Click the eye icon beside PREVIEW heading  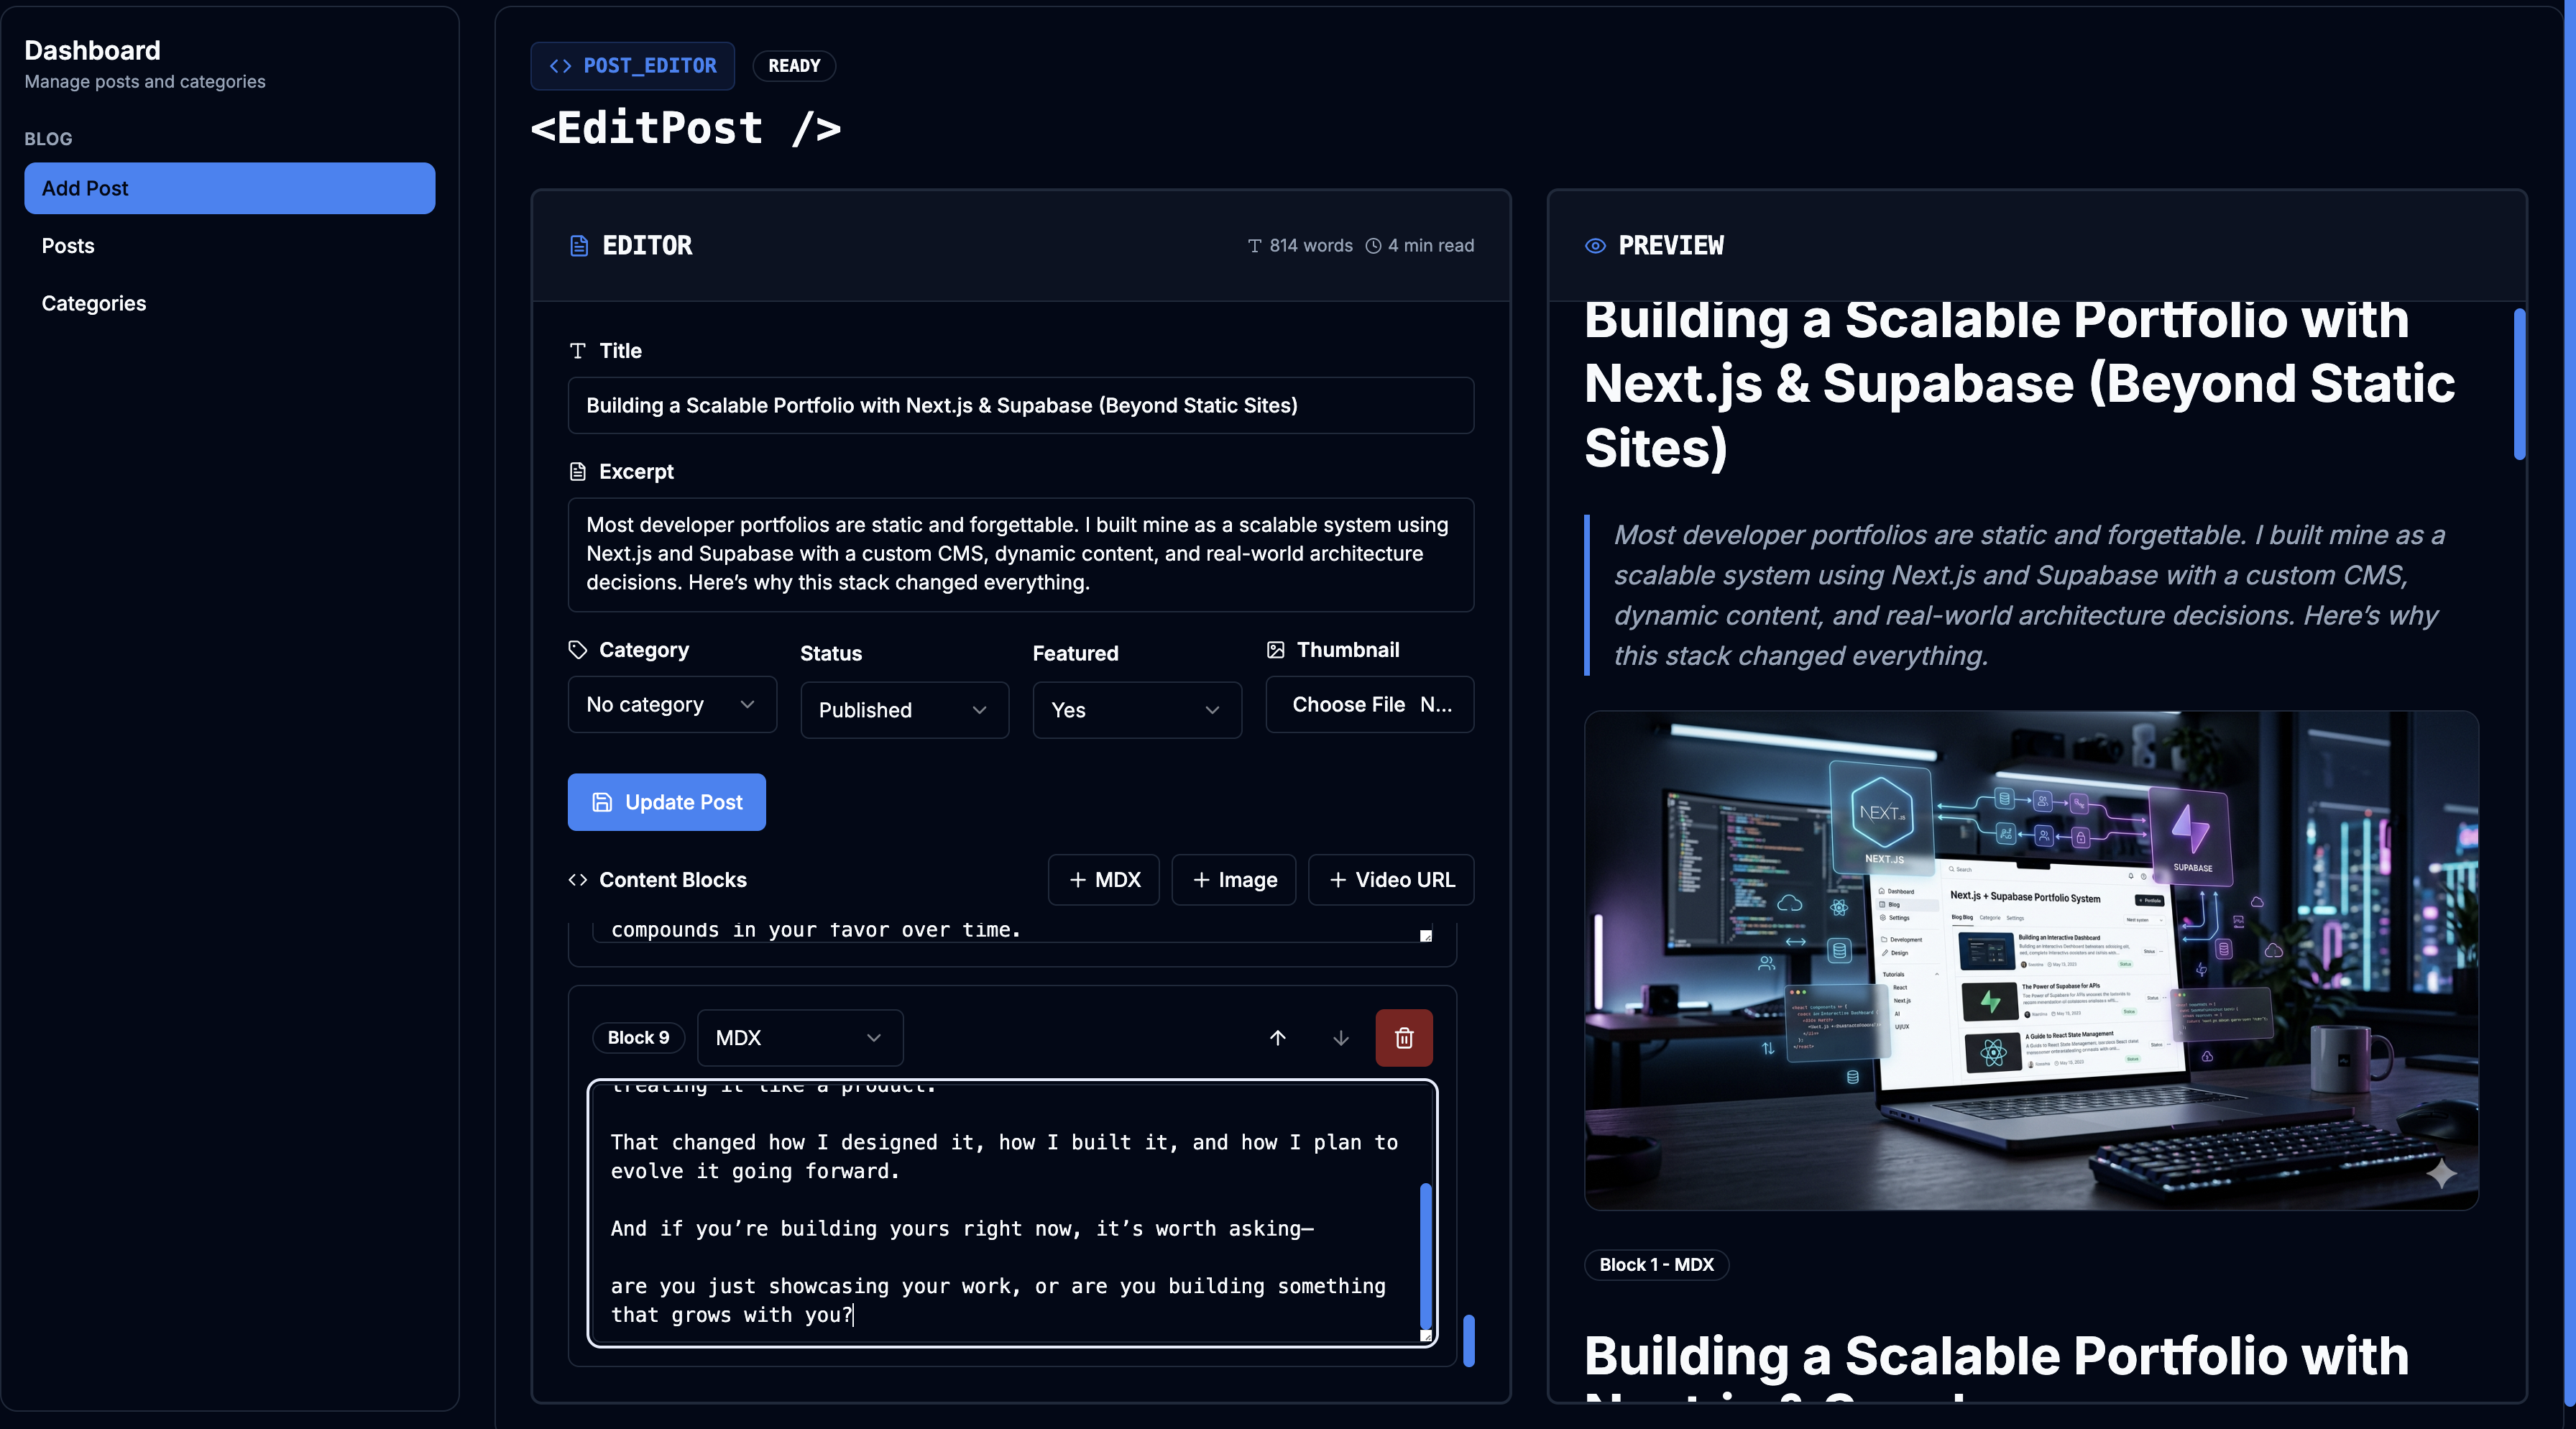coord(1595,246)
